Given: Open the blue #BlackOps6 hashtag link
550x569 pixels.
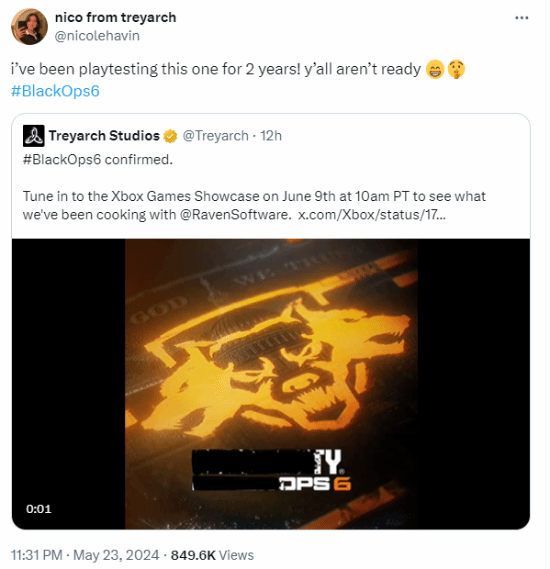Looking at the screenshot, I should coord(55,91).
